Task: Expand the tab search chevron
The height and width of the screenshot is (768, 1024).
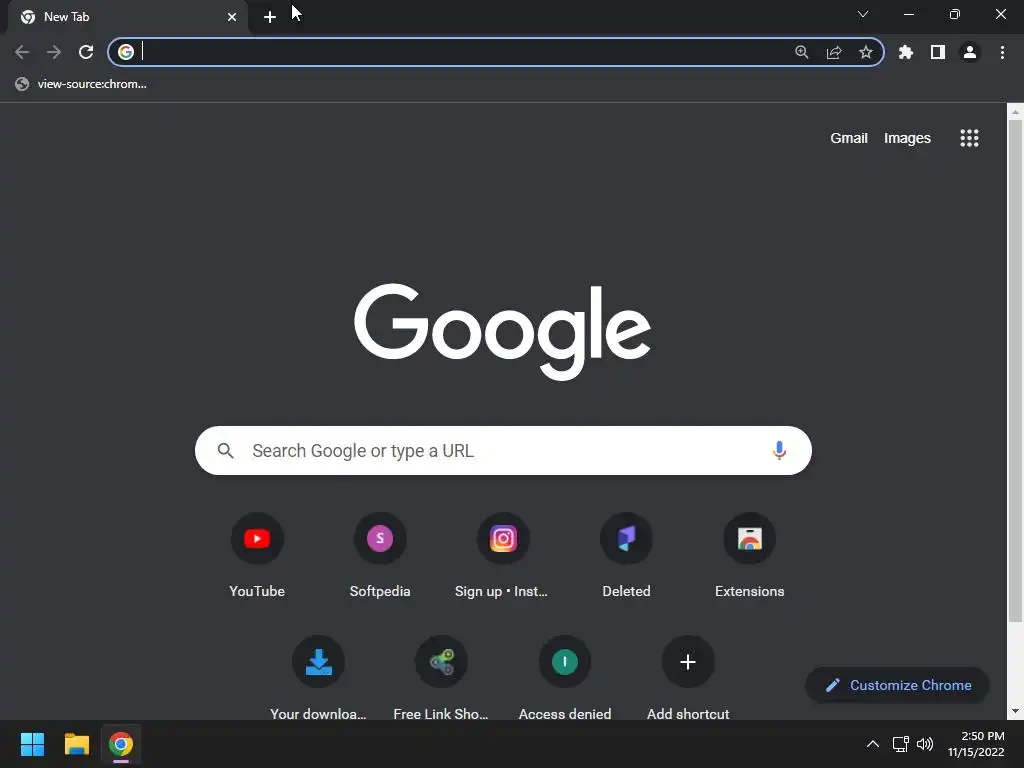Action: pyautogui.click(x=863, y=14)
